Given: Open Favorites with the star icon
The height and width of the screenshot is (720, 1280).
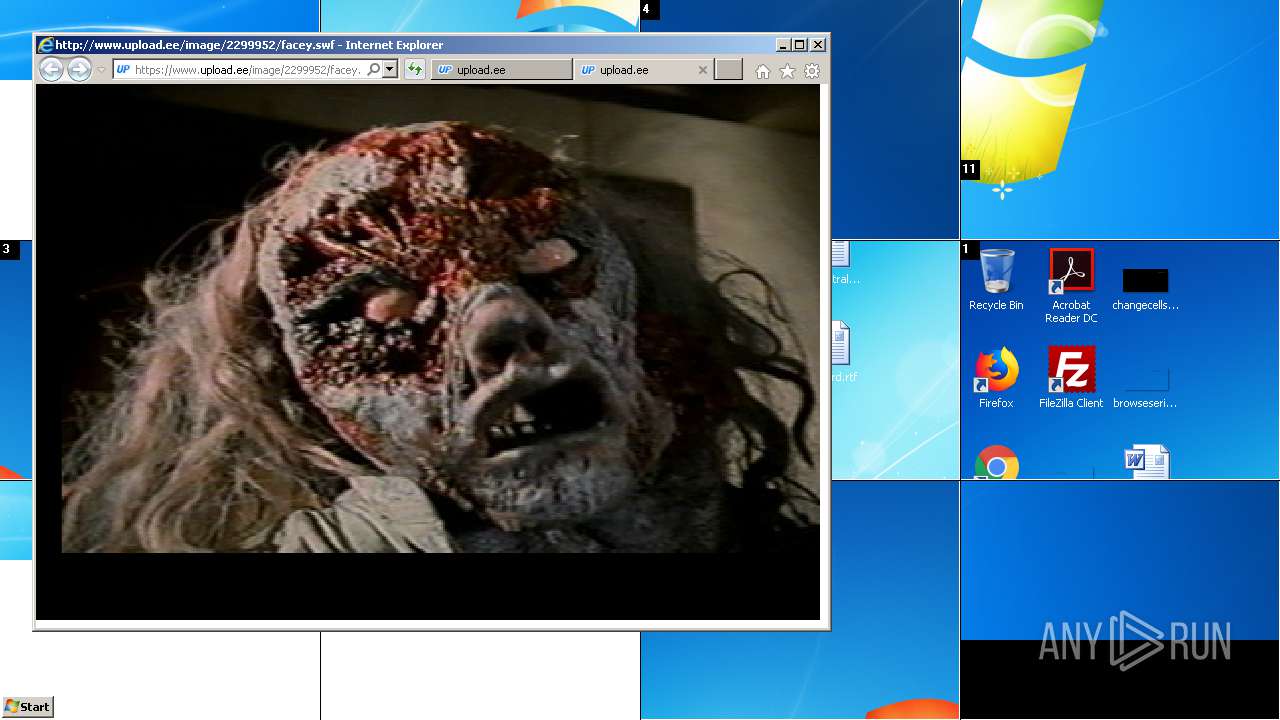Looking at the screenshot, I should coord(788,71).
